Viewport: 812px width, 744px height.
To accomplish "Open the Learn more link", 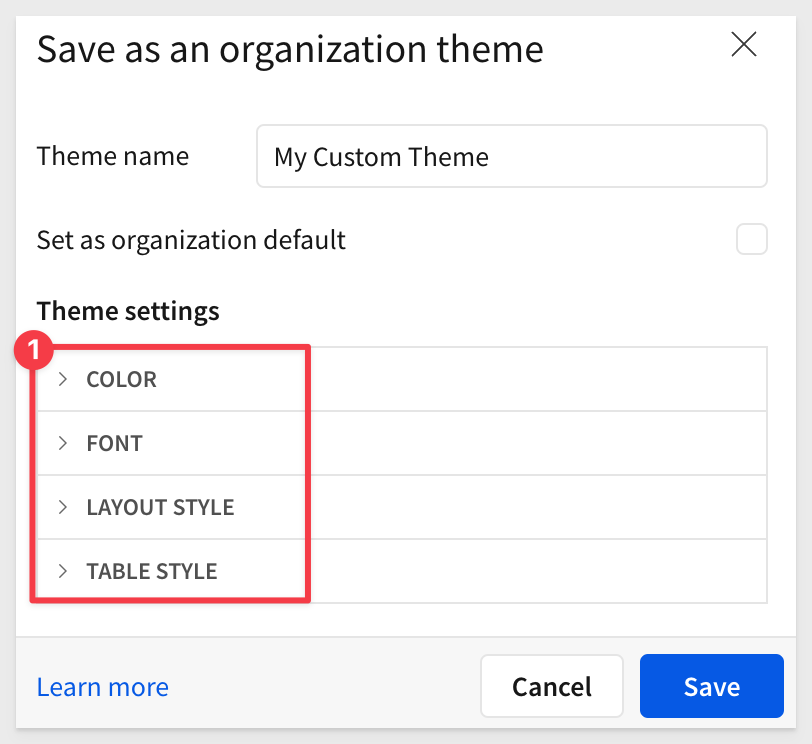I will [x=103, y=687].
